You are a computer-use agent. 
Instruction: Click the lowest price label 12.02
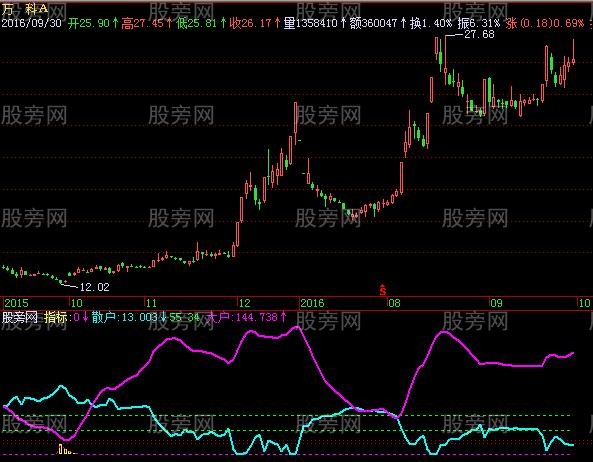click(95, 287)
